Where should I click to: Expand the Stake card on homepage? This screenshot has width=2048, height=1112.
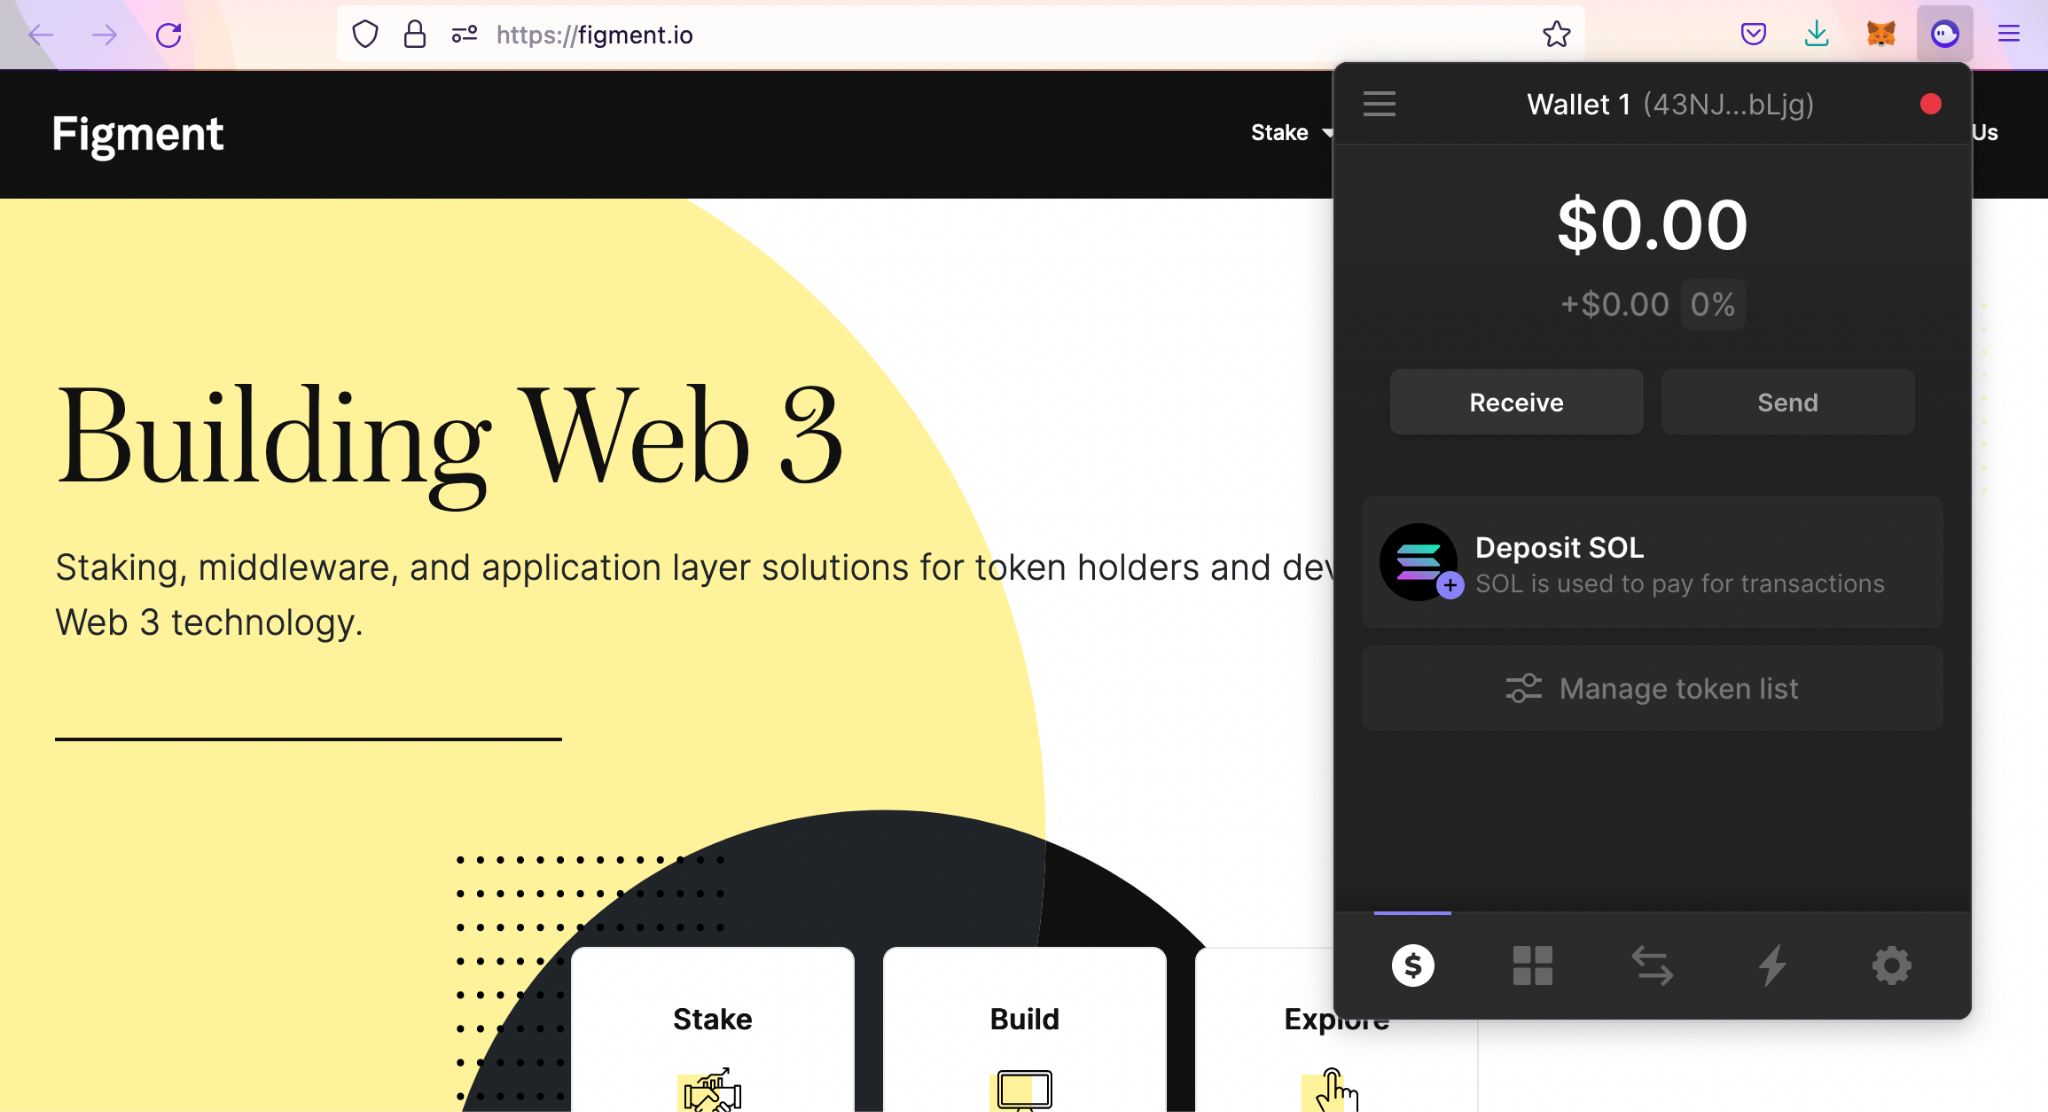pos(713,1019)
